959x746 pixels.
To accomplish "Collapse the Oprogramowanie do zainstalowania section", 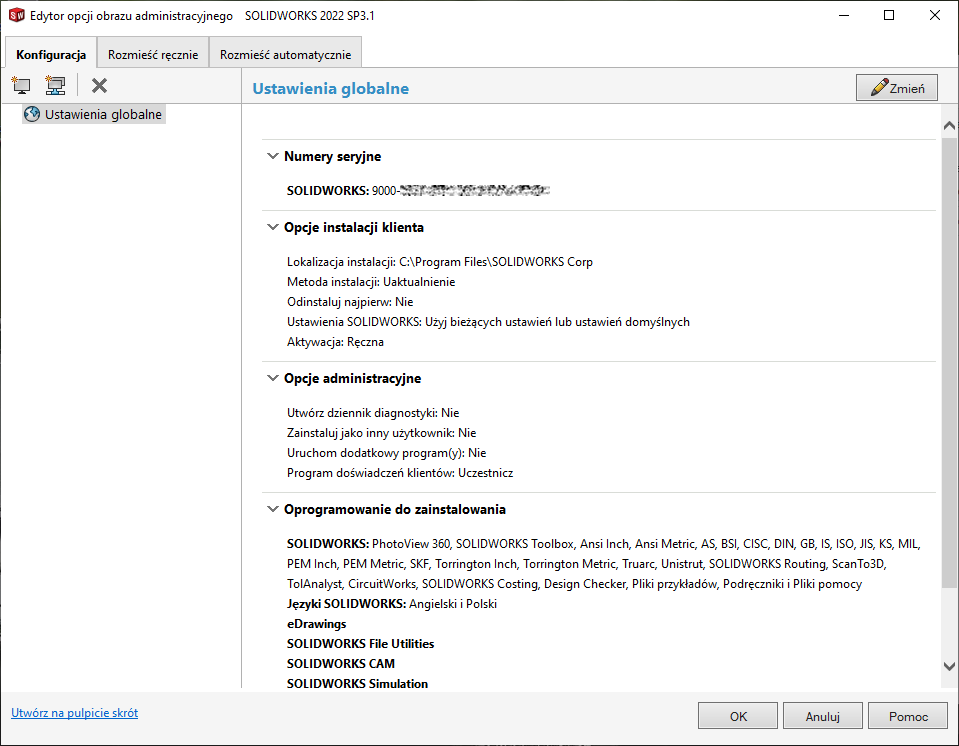I will 272,508.
